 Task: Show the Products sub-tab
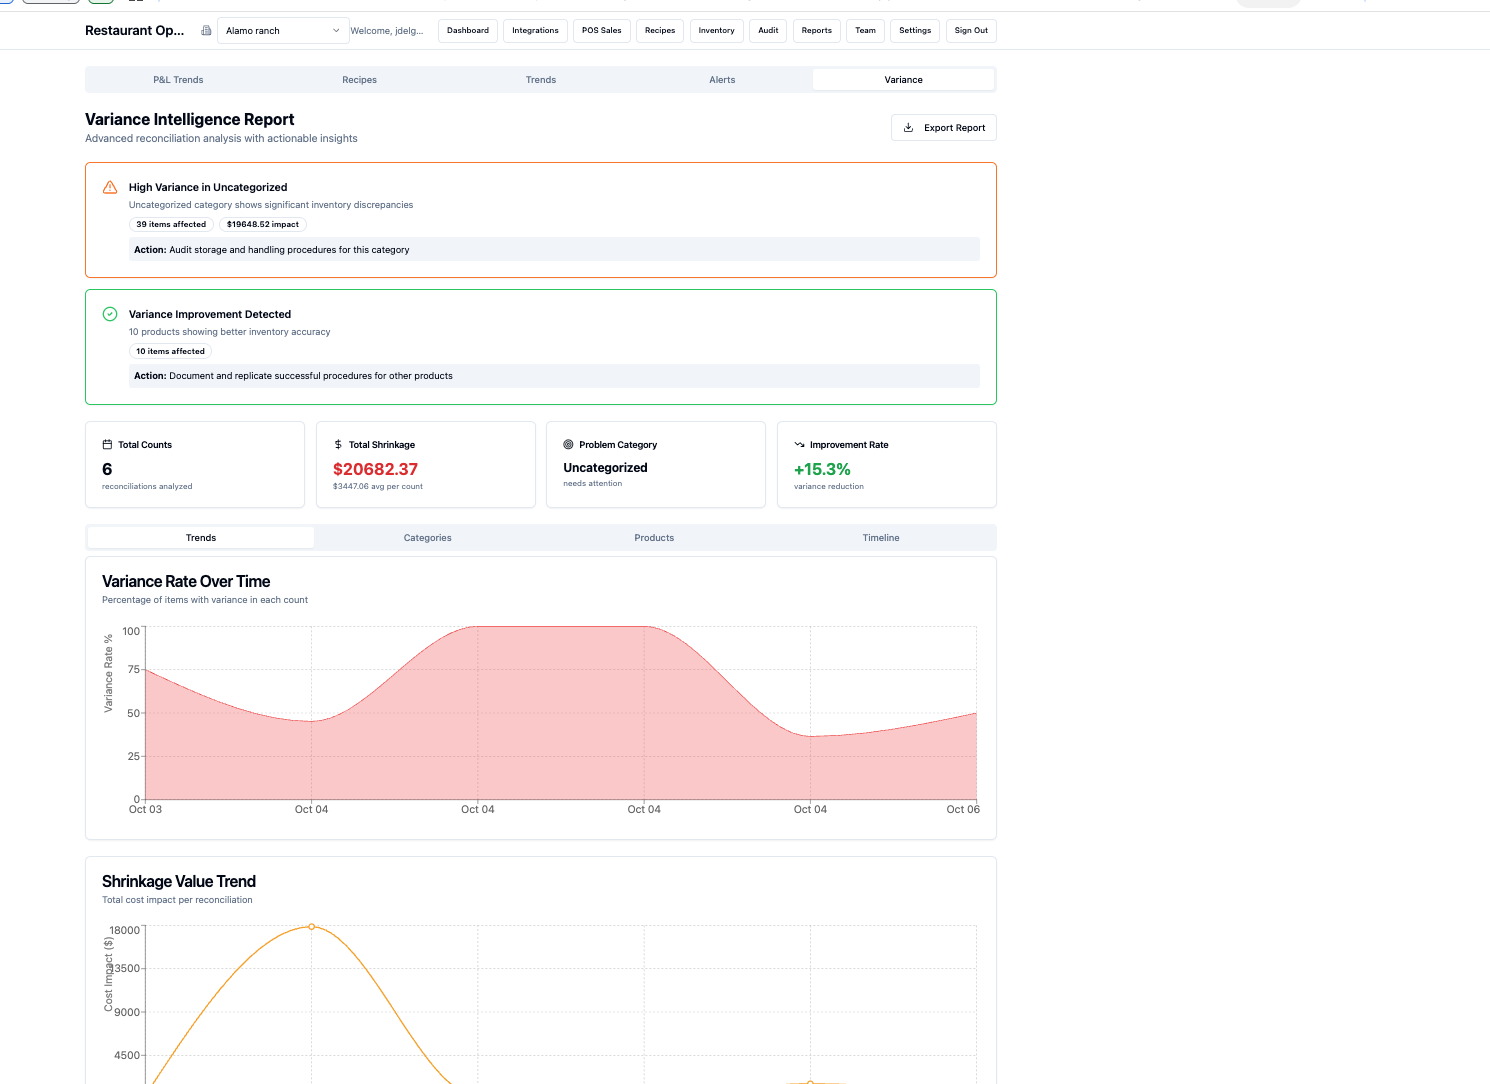click(x=654, y=538)
